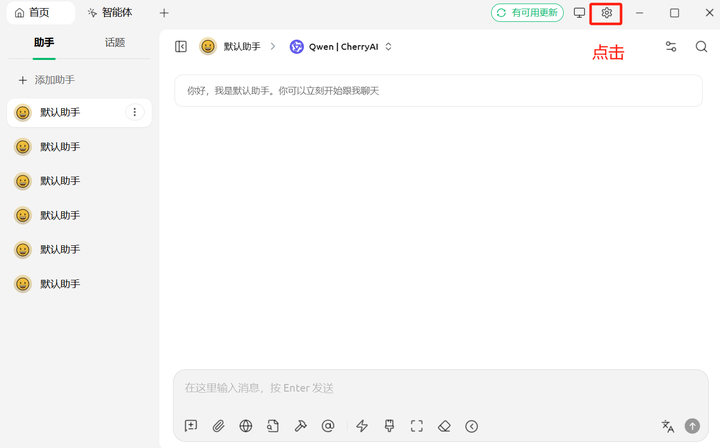Click the 有可用更新 update button
Viewport: 720px width, 448px height.
point(527,13)
